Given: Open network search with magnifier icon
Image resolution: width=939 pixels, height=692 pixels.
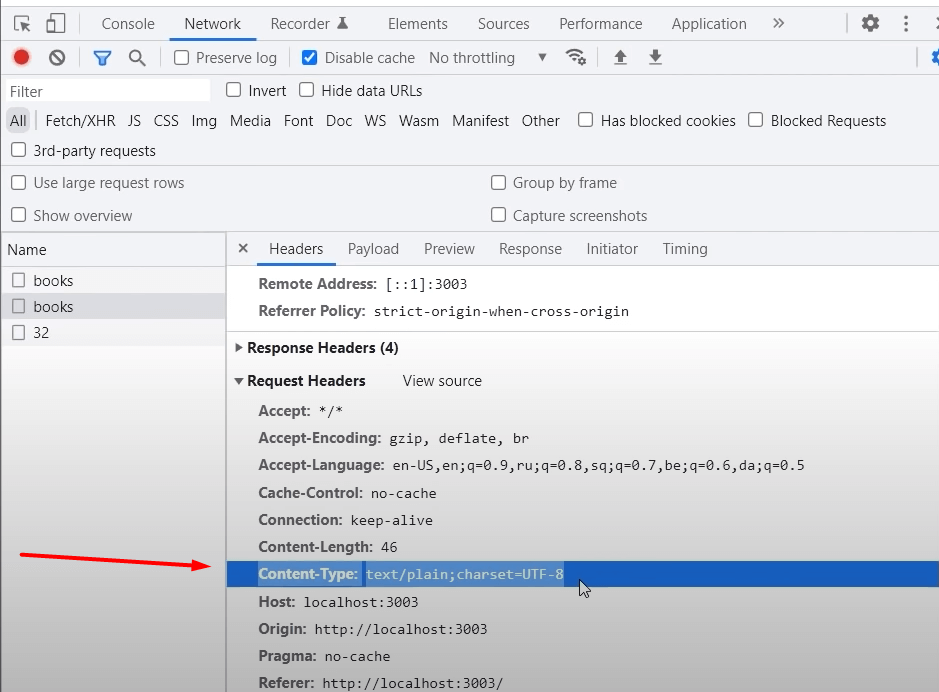Looking at the screenshot, I should click(x=137, y=58).
